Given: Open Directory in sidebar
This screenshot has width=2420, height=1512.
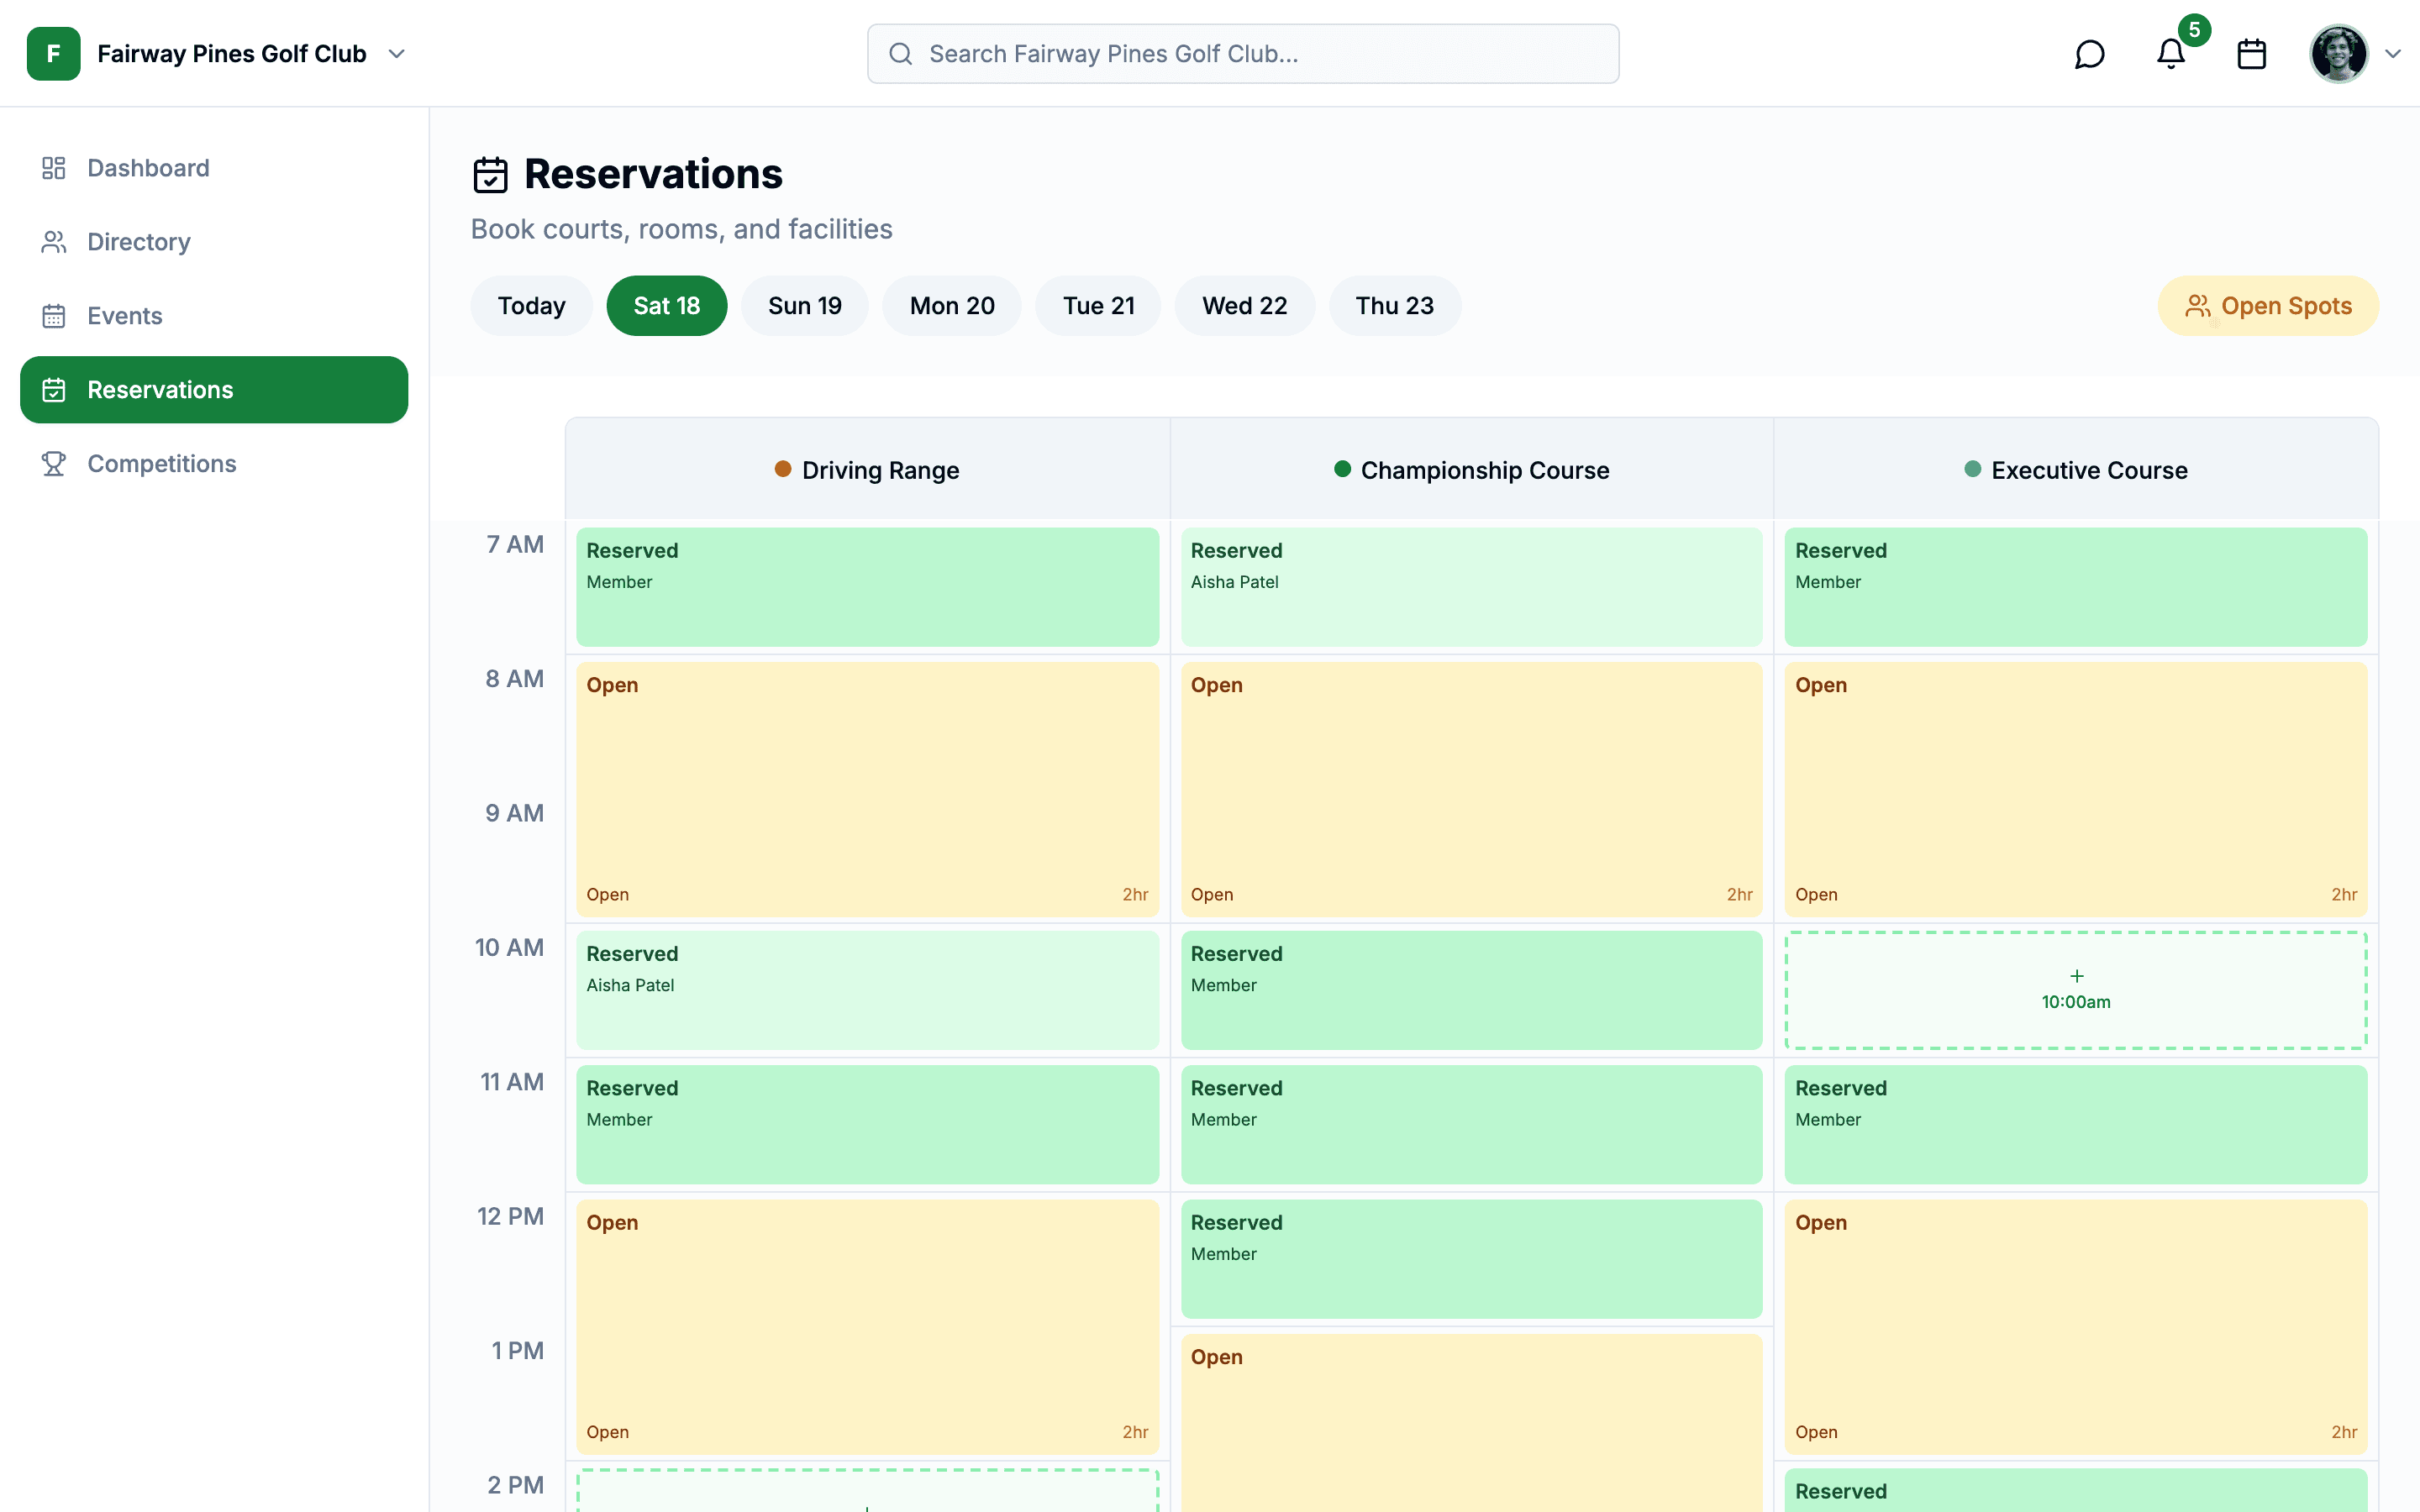Looking at the screenshot, I should pos(214,242).
